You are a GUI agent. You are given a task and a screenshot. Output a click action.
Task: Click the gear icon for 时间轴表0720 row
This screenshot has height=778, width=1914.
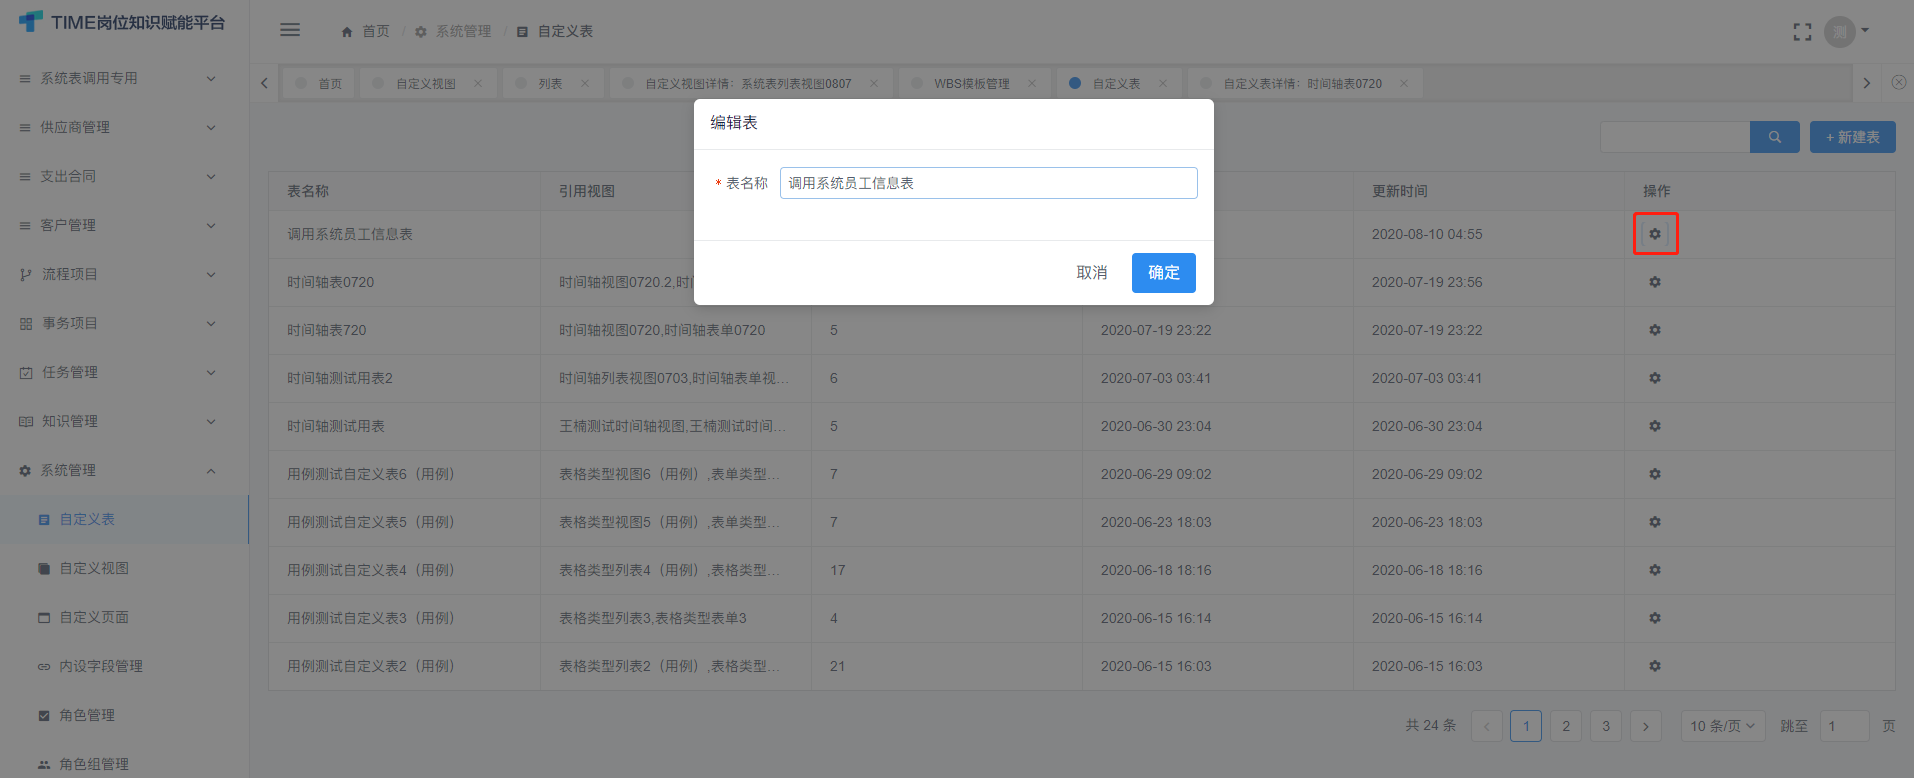[1654, 282]
